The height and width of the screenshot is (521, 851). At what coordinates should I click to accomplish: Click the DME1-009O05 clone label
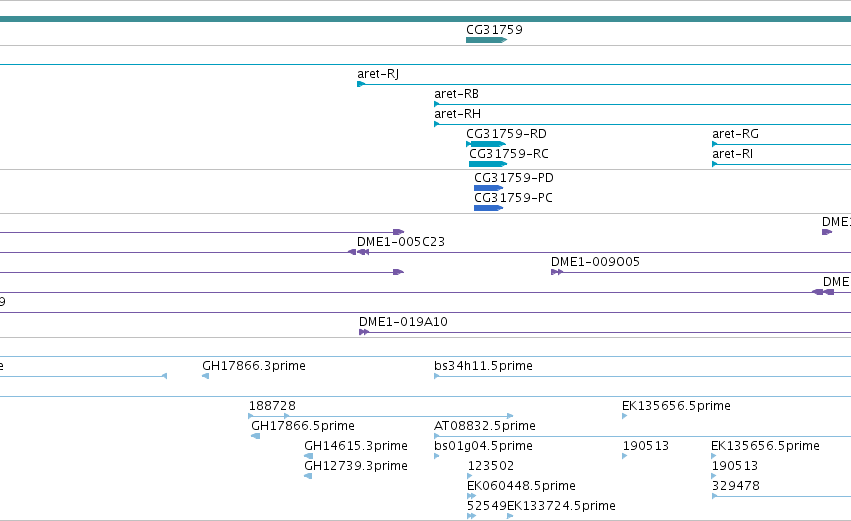595,262
